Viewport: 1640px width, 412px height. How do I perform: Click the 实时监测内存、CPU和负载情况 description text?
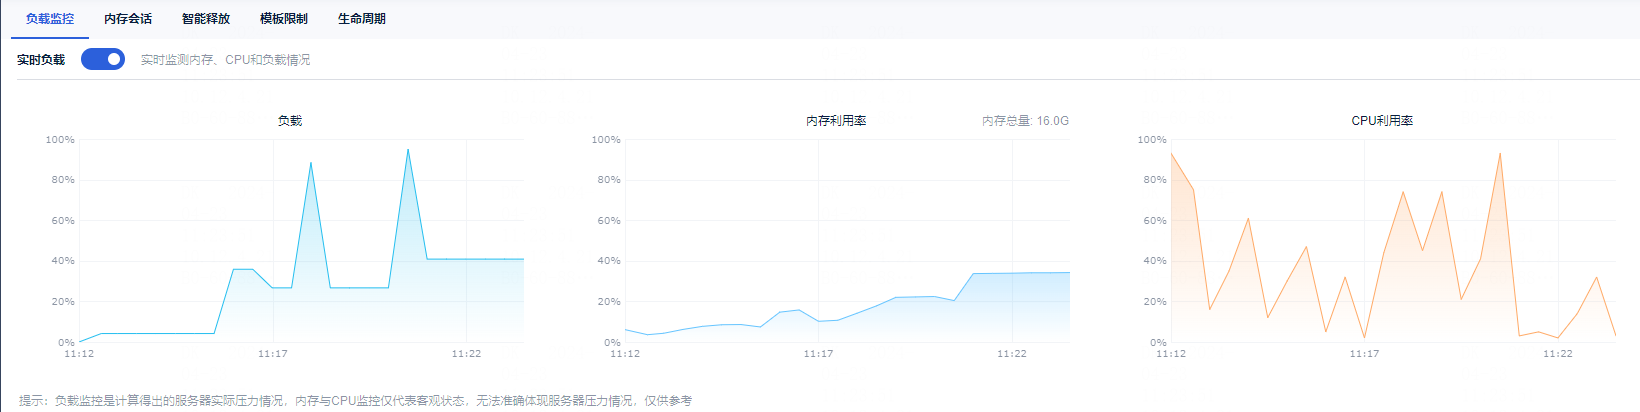click(225, 60)
